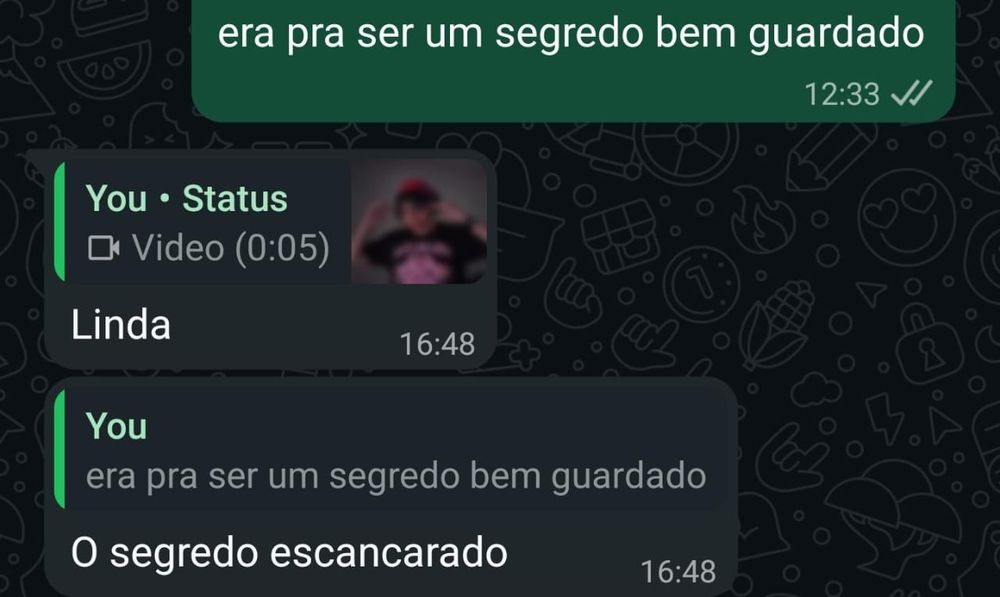Tap the padlock doodle in chat wallpaper
Image resolution: width=1000 pixels, height=597 pixels.
pos(924,345)
